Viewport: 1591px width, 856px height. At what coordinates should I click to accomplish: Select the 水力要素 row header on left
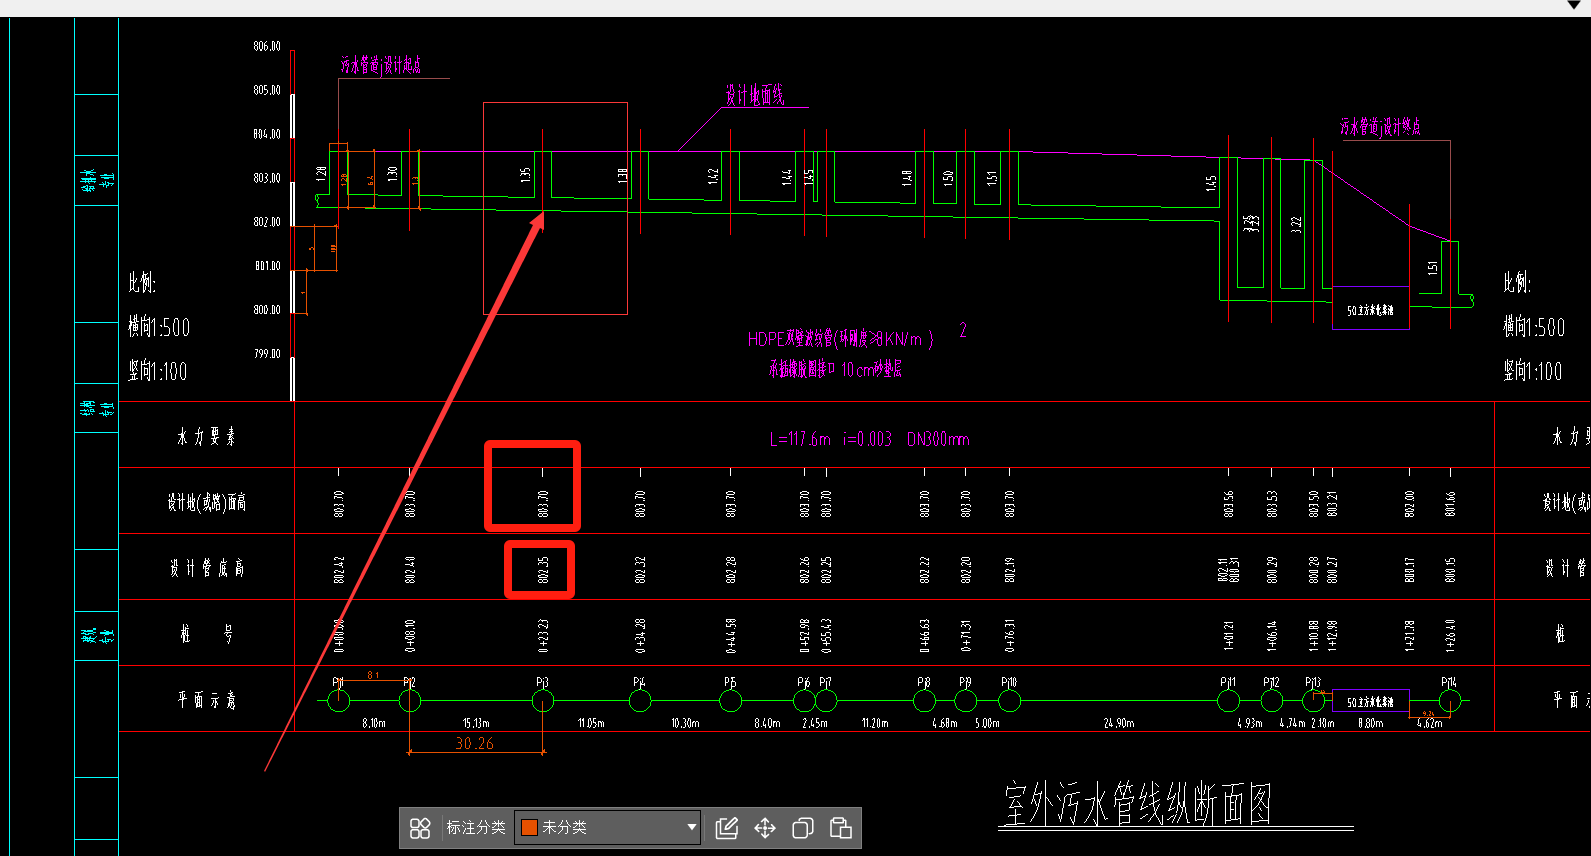[206, 437]
